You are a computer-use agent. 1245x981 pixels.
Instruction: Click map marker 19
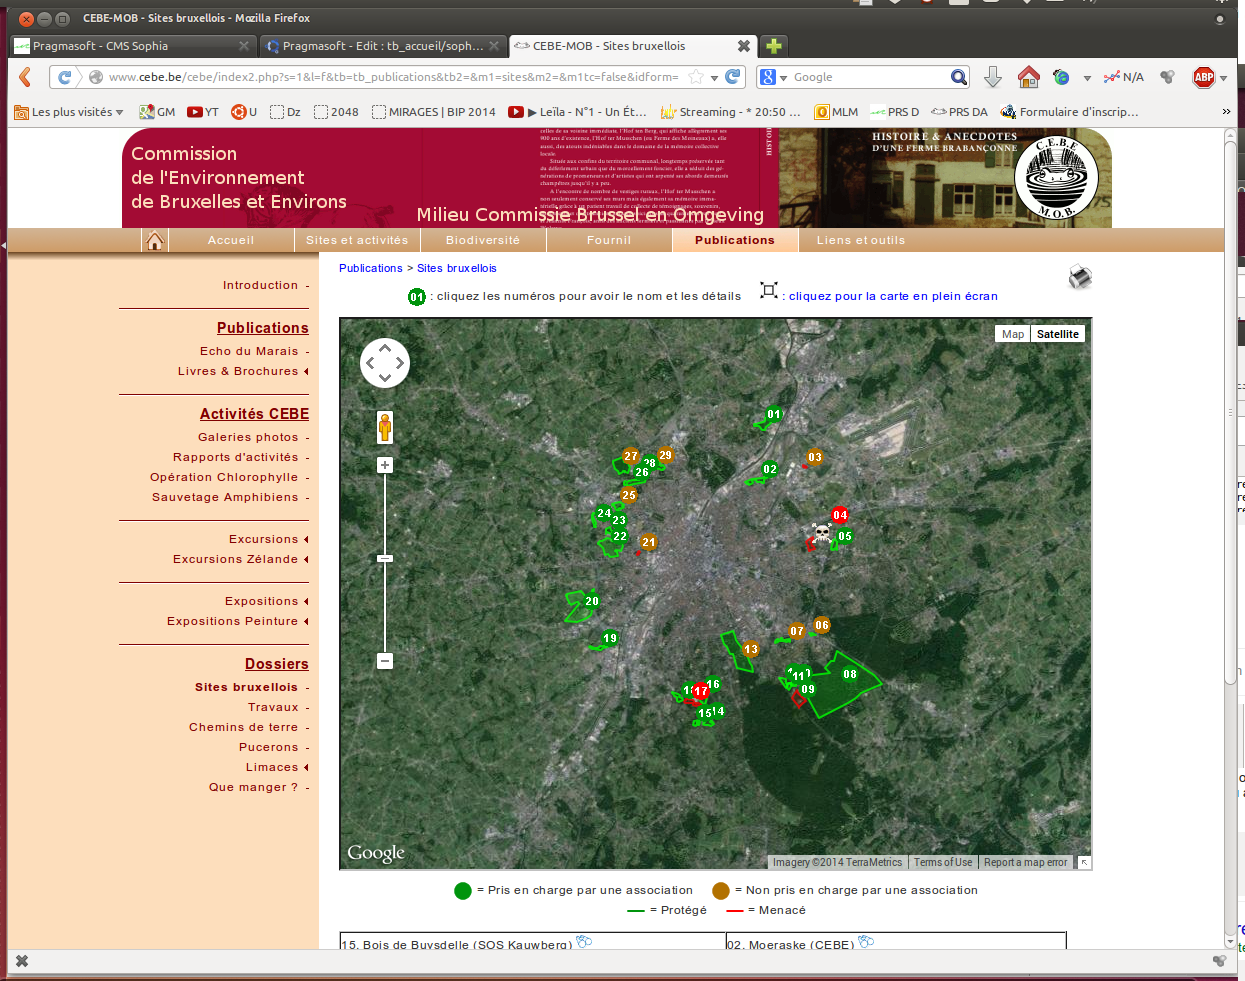click(610, 638)
